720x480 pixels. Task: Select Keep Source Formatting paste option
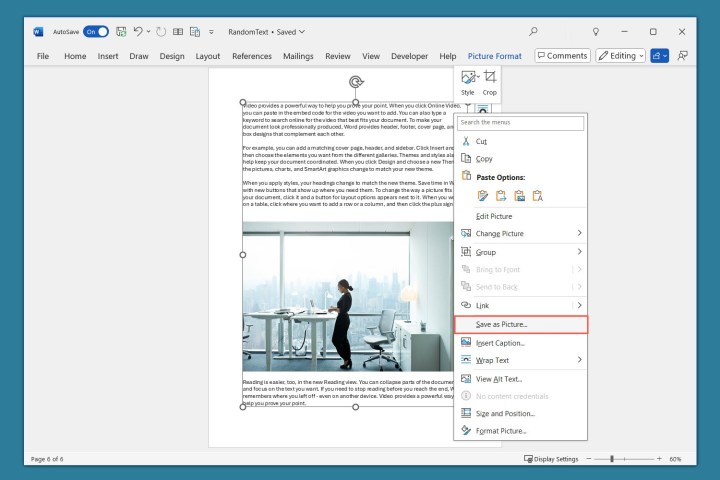(x=484, y=196)
